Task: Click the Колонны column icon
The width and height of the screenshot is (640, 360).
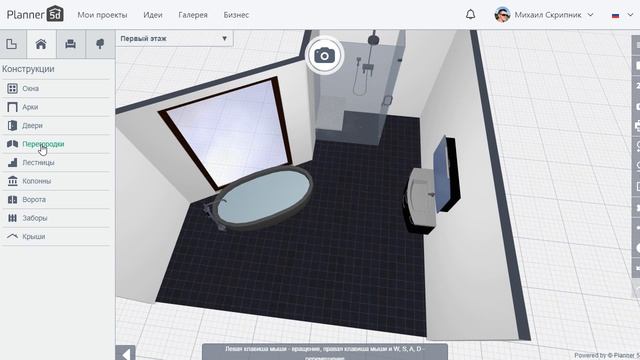Action: tap(13, 181)
